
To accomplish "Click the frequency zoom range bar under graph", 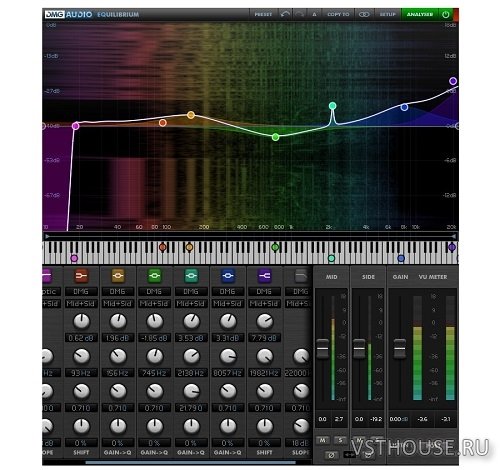I will pos(250,236).
